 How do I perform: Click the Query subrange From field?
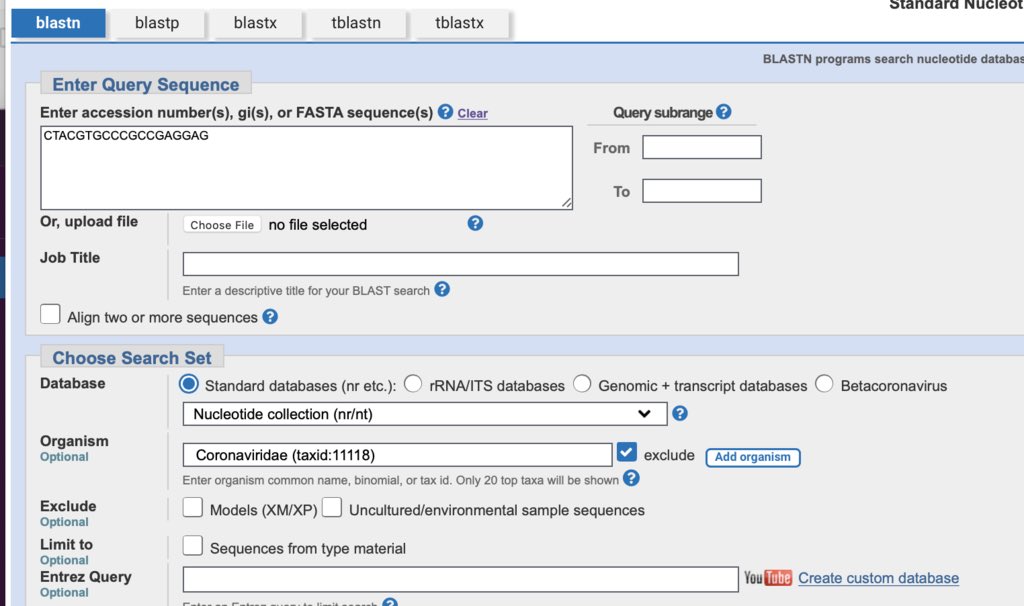[x=702, y=147]
